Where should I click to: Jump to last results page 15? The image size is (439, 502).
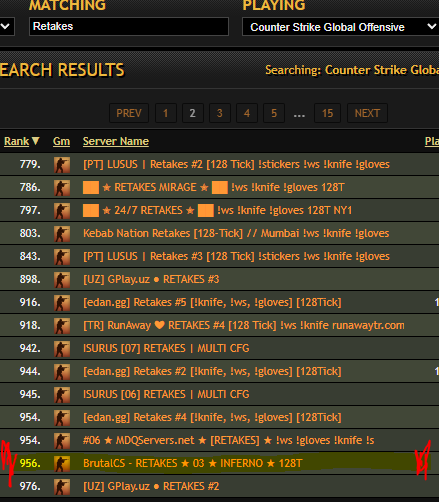327,113
